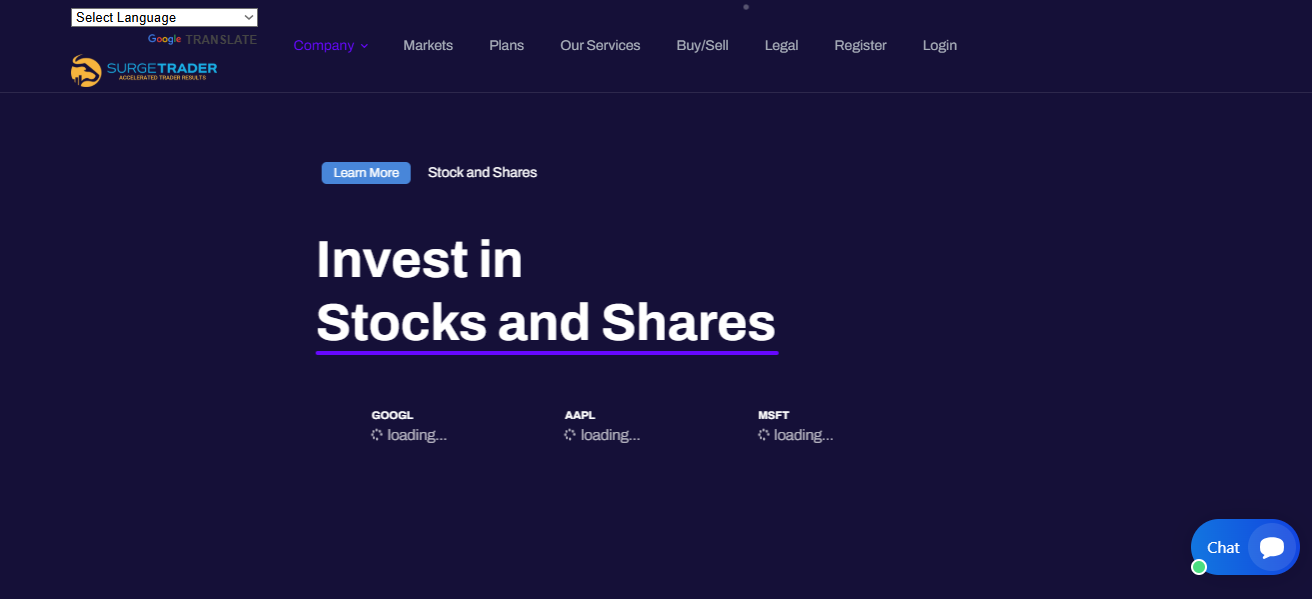1312x599 pixels.
Task: Go to the Markets menu item
Action: tap(428, 46)
